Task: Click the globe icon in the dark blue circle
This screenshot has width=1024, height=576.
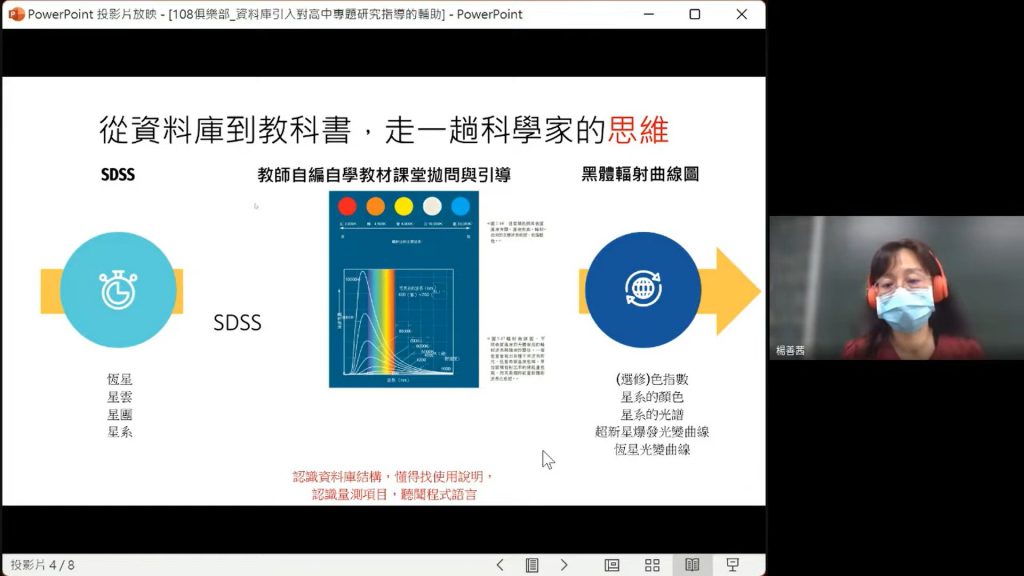Action: point(643,288)
